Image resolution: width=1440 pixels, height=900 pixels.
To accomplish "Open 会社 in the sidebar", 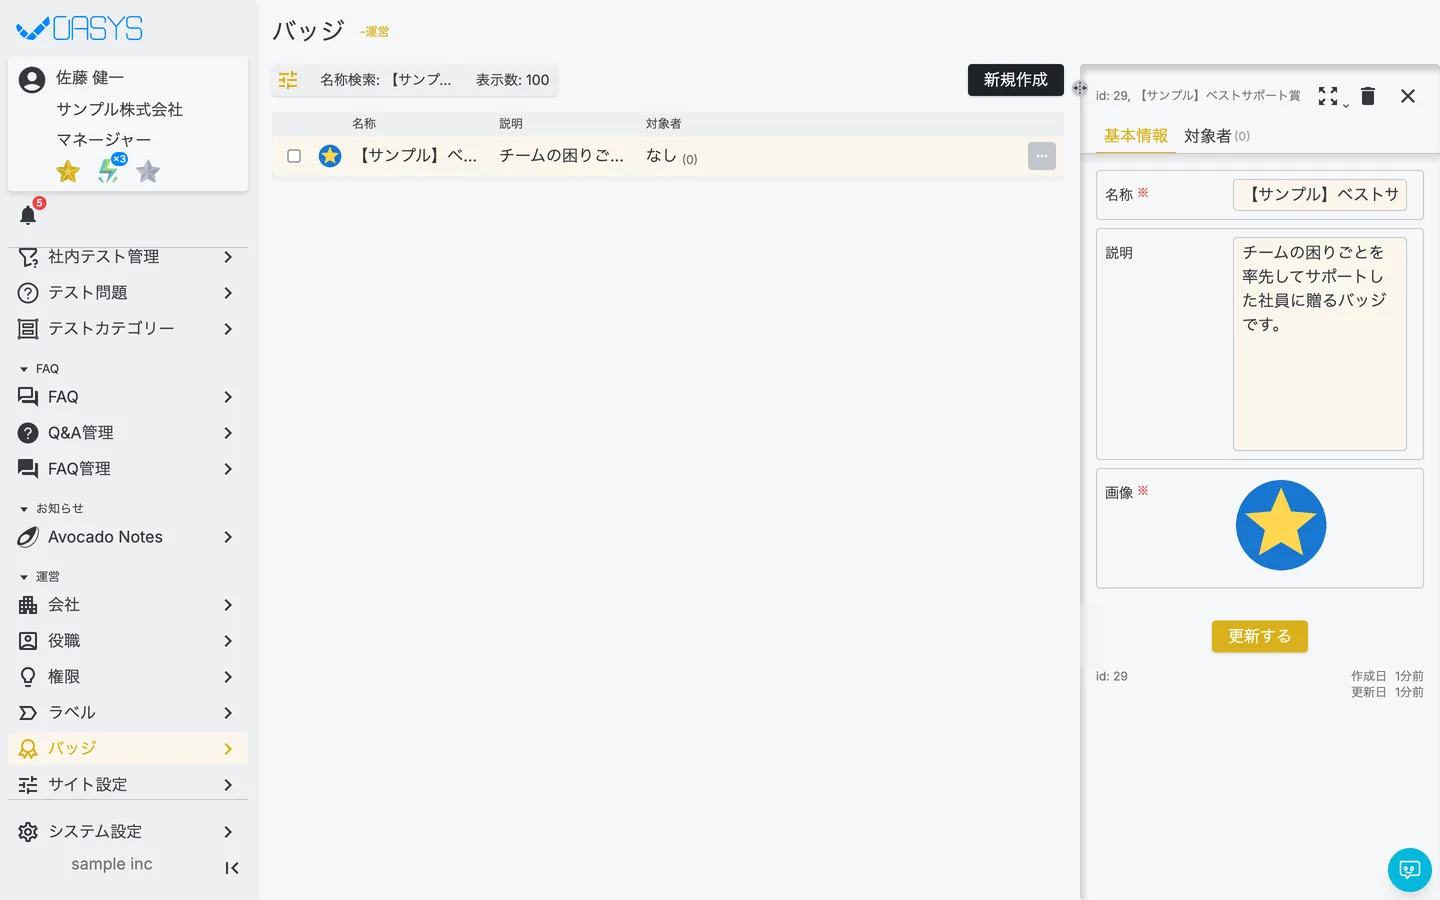I will (x=128, y=605).
